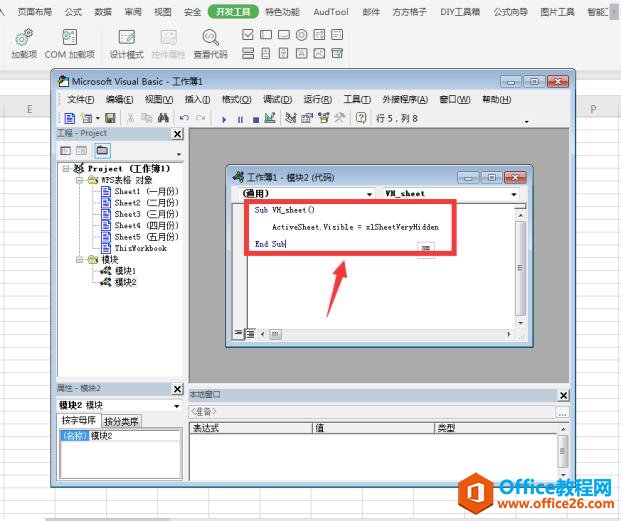The image size is (621, 521).
Task: Select Sheet5 (五月份) in project tree
Action: click(x=140, y=237)
